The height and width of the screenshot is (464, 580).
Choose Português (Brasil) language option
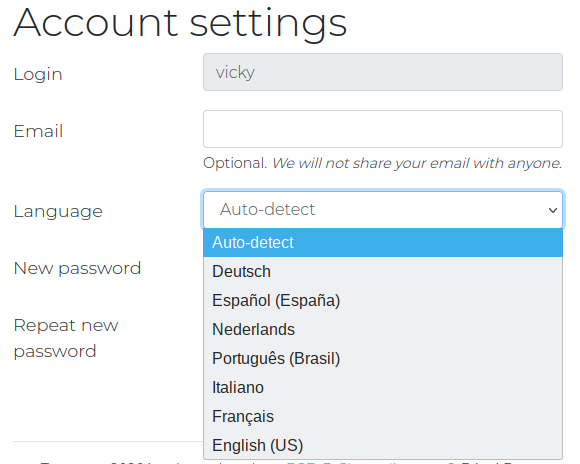coord(383,358)
